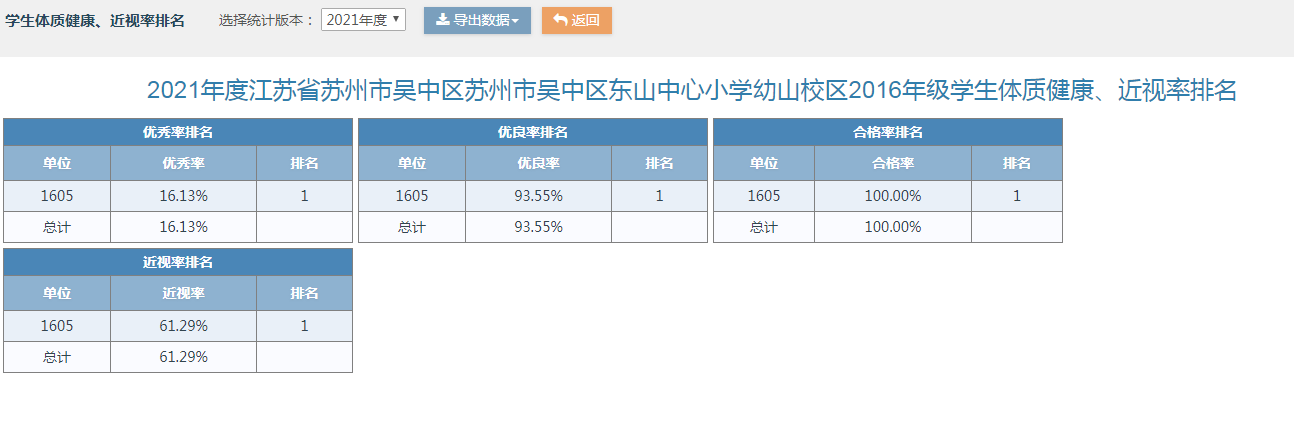Click total 61.29% in the 总计 row
The image size is (1294, 433).
pyautogui.click(x=184, y=357)
